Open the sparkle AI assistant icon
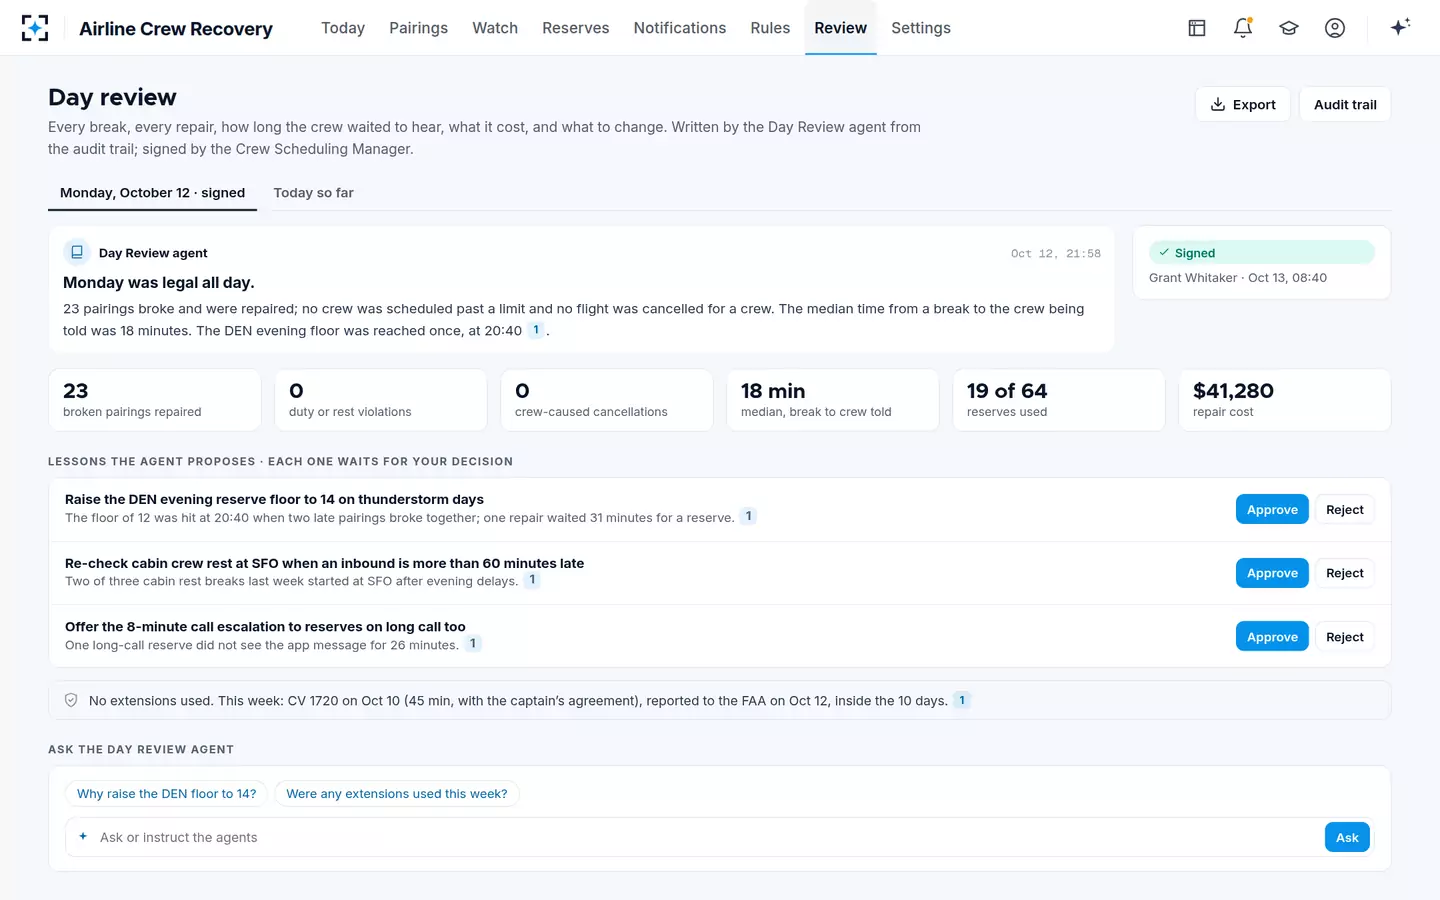 coord(1400,27)
